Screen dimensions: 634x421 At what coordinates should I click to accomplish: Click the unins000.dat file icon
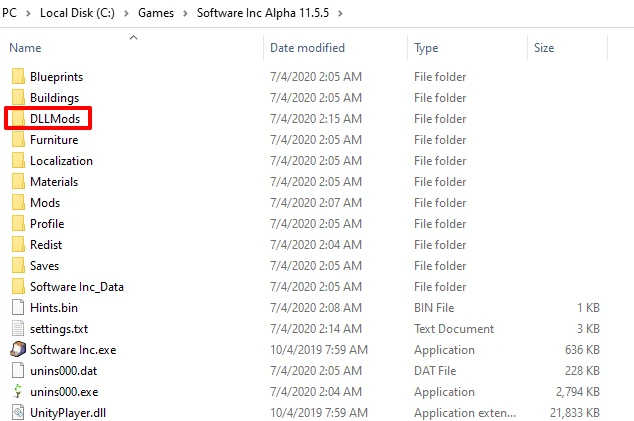pos(18,370)
